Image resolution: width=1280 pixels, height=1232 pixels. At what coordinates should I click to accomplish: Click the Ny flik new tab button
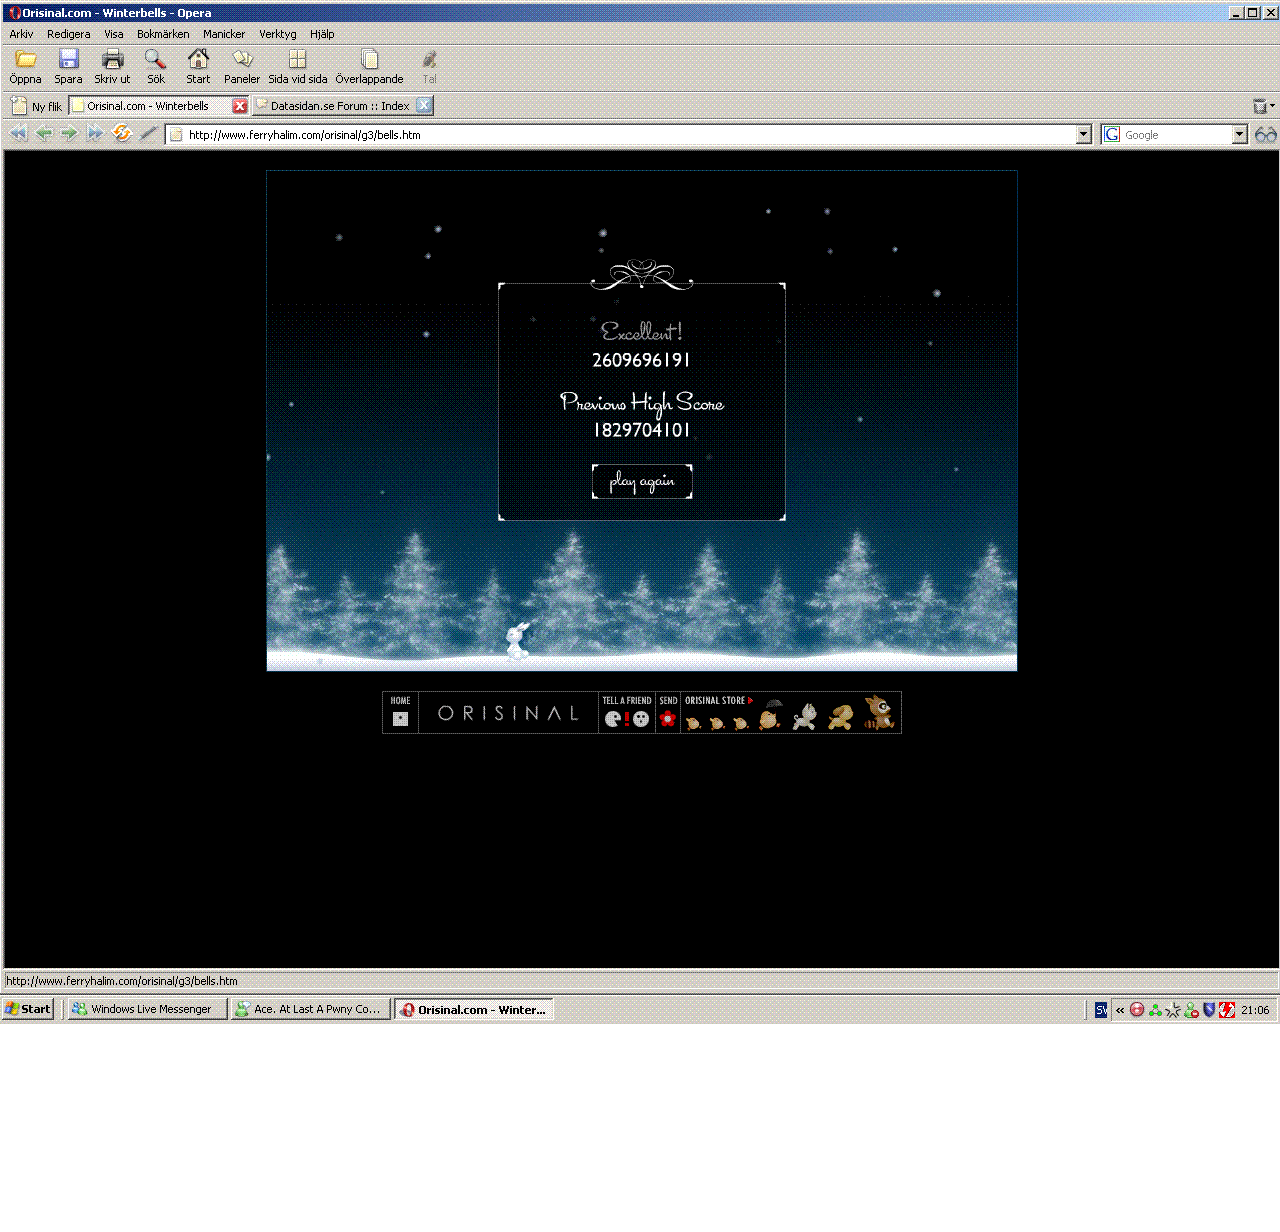coord(36,106)
